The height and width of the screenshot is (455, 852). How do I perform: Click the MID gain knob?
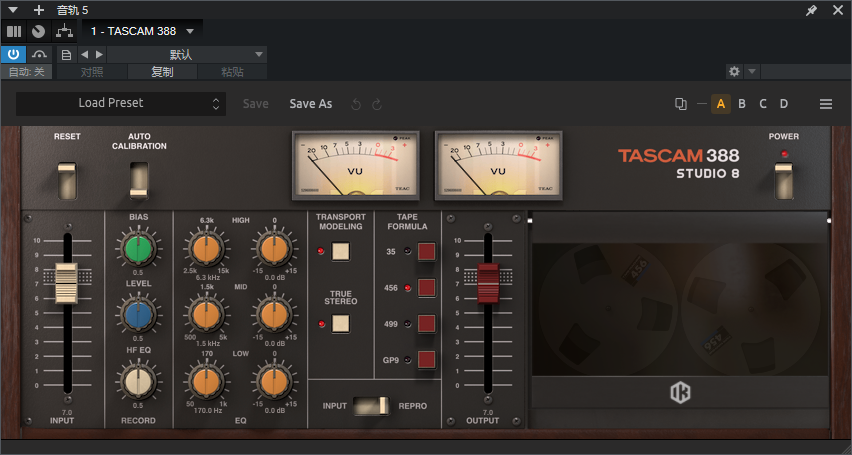(x=274, y=315)
